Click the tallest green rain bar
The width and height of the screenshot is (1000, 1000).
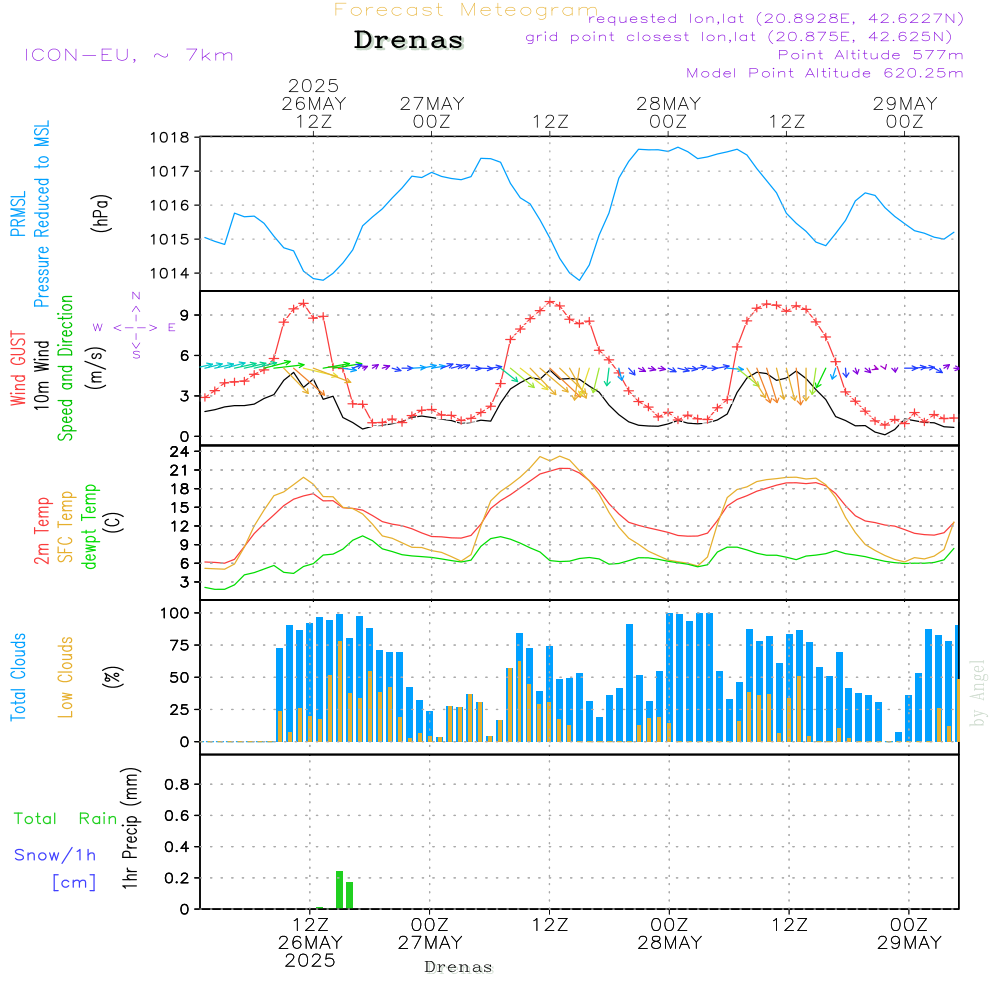(339, 890)
